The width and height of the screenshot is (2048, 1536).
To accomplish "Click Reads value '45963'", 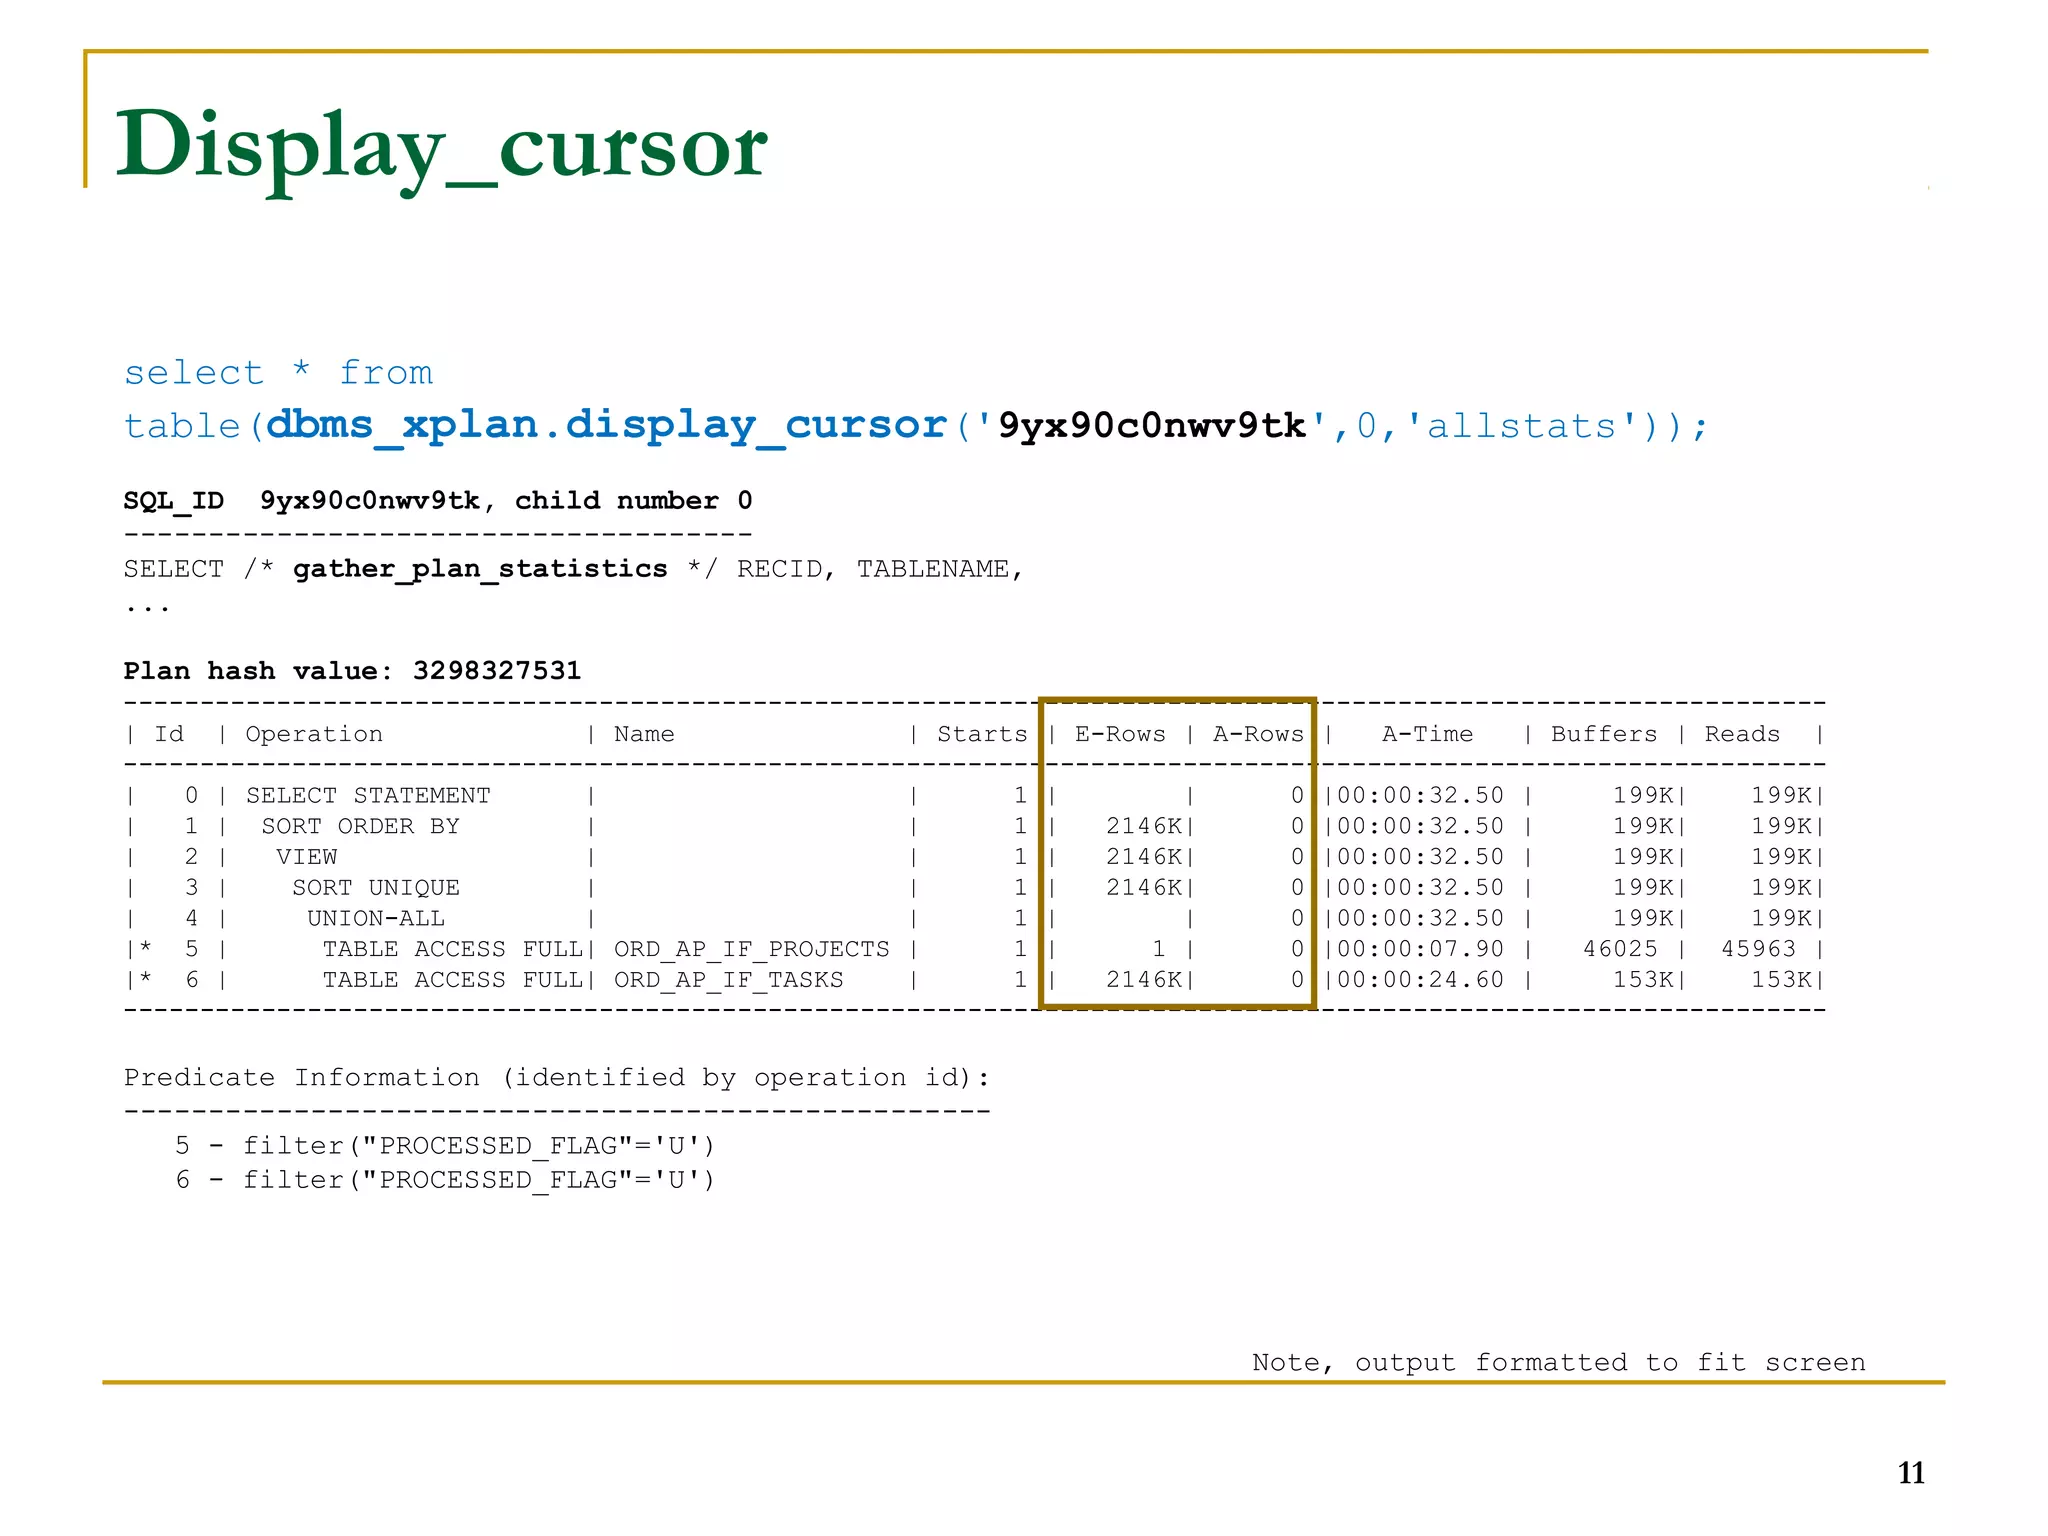I will 1758,950.
